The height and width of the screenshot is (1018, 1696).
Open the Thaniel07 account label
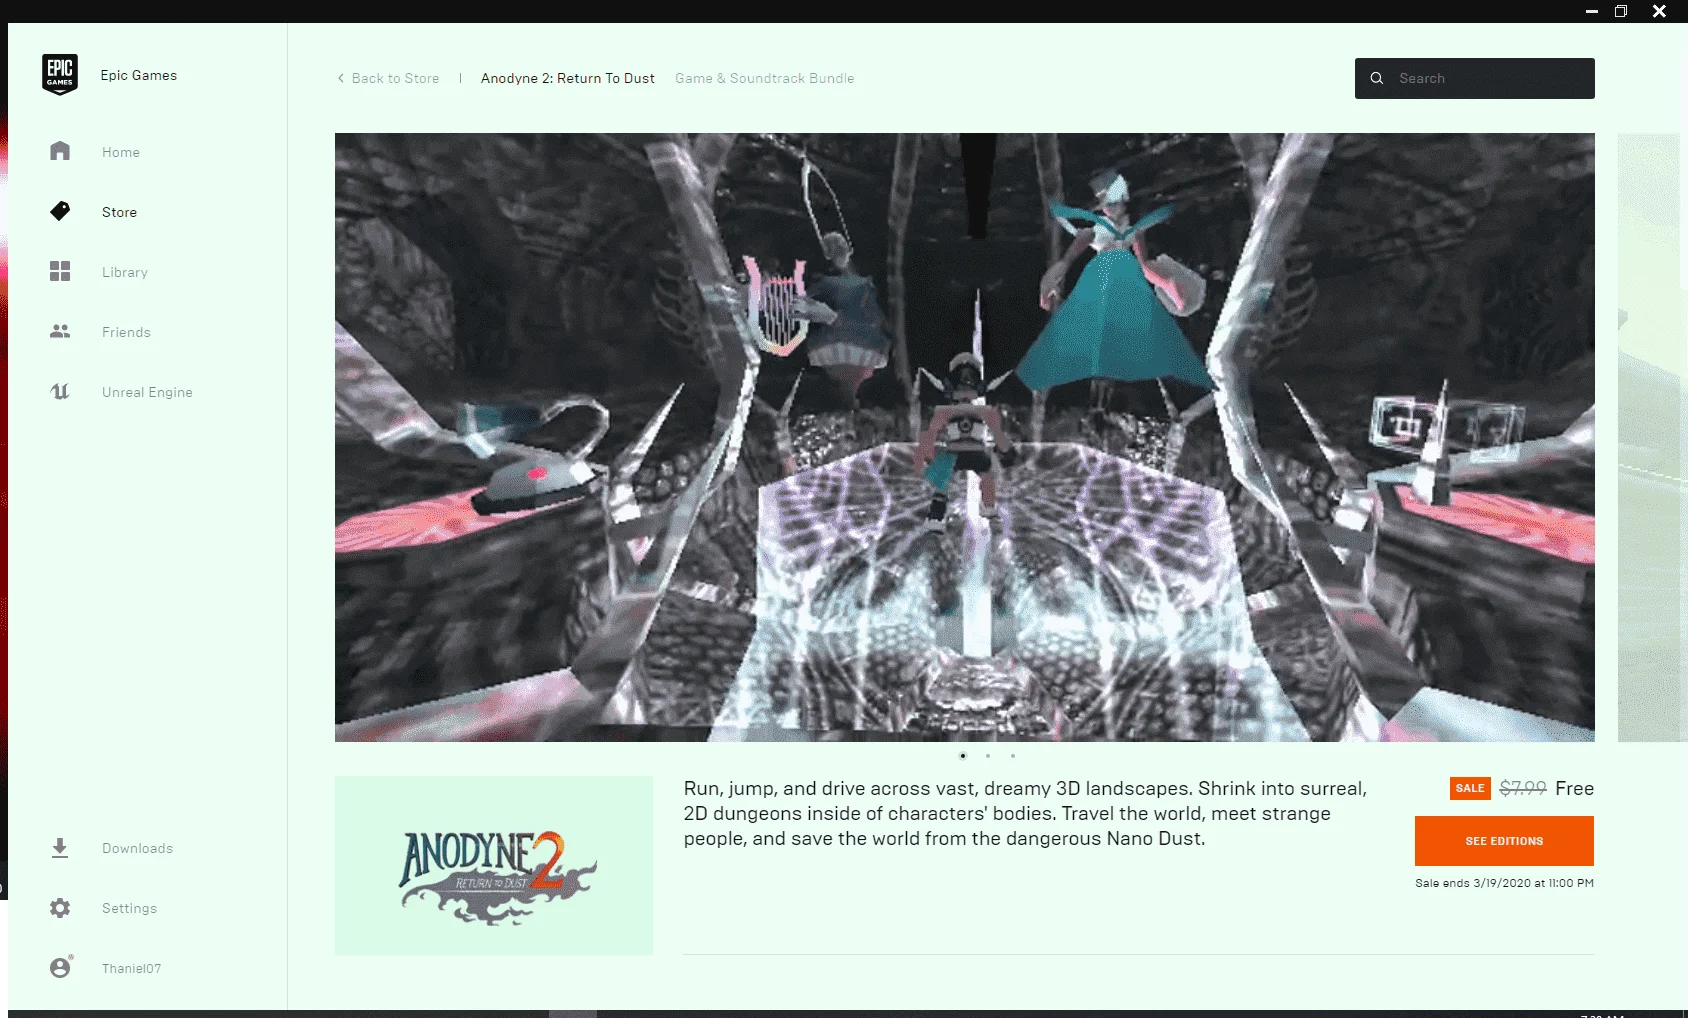pyautogui.click(x=131, y=968)
